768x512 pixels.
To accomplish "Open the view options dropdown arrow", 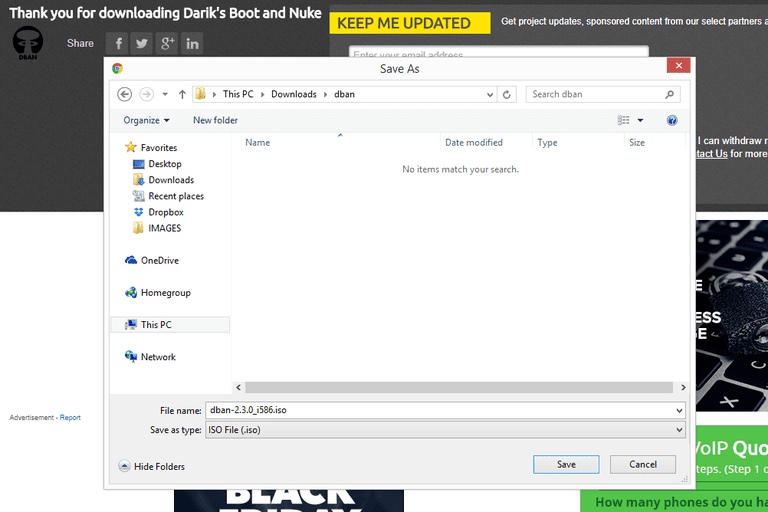I will (640, 120).
